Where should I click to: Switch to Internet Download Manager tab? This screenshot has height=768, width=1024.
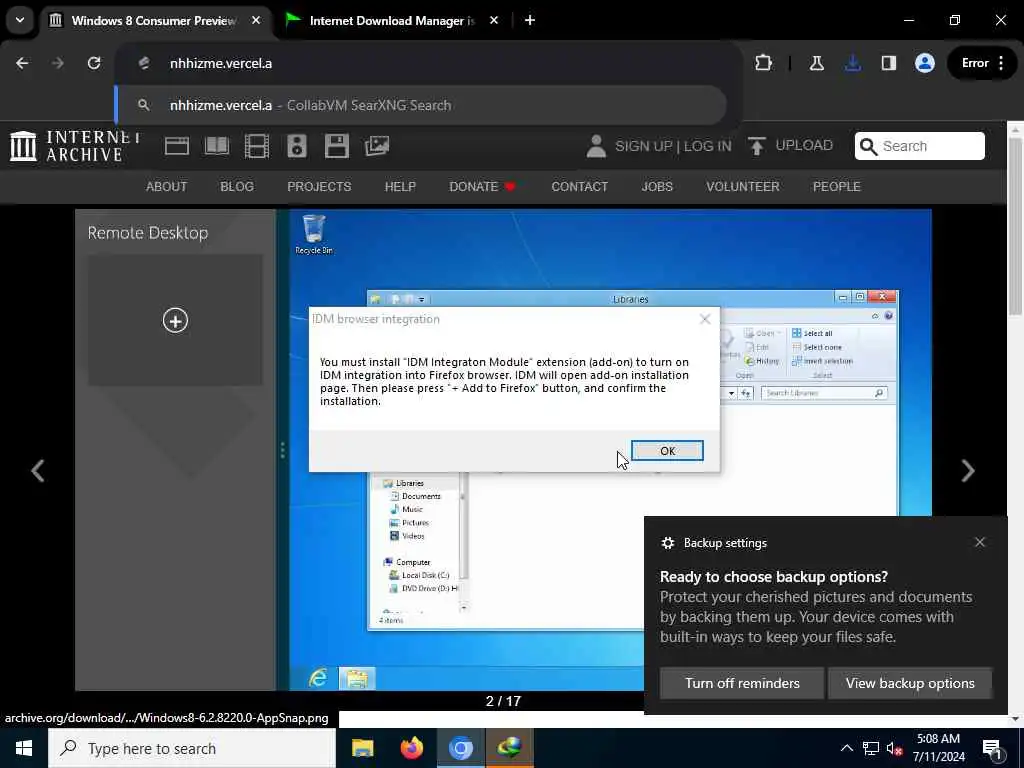[x=392, y=20]
